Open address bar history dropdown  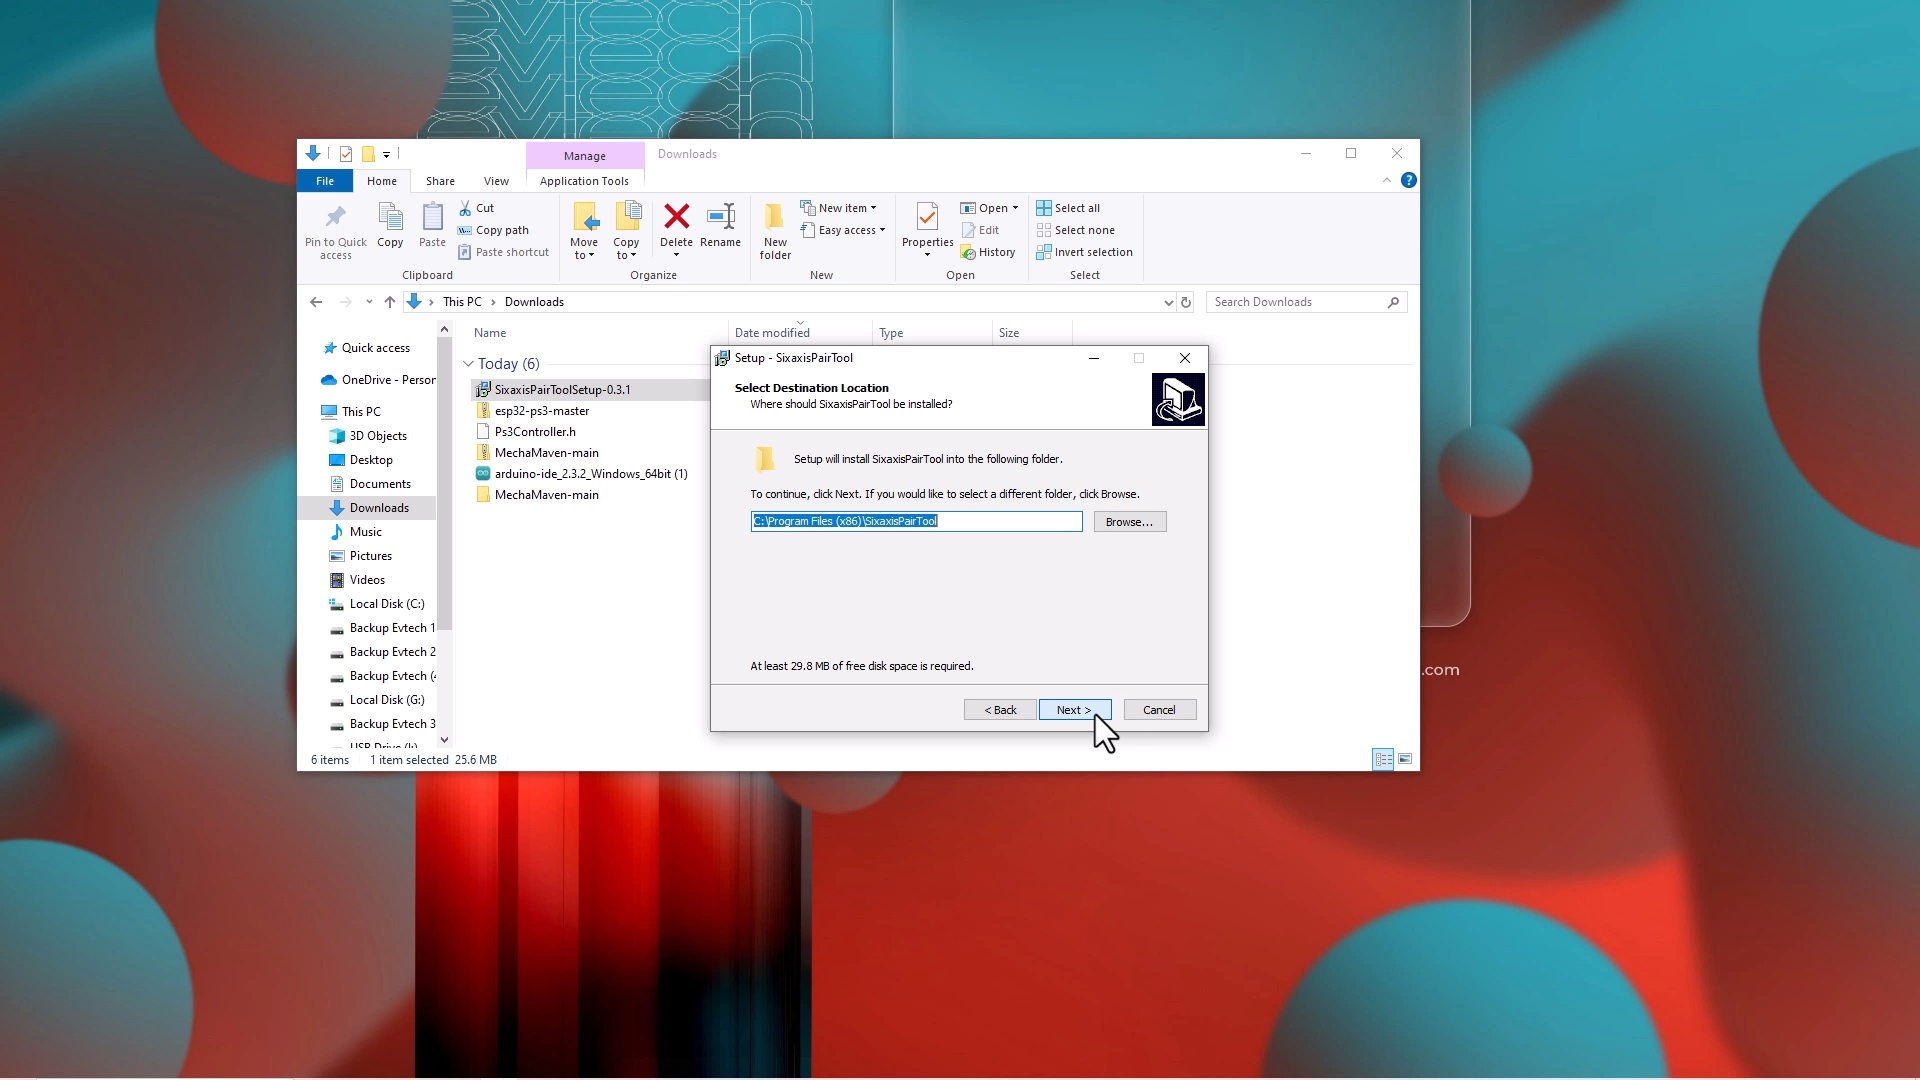[1168, 302]
